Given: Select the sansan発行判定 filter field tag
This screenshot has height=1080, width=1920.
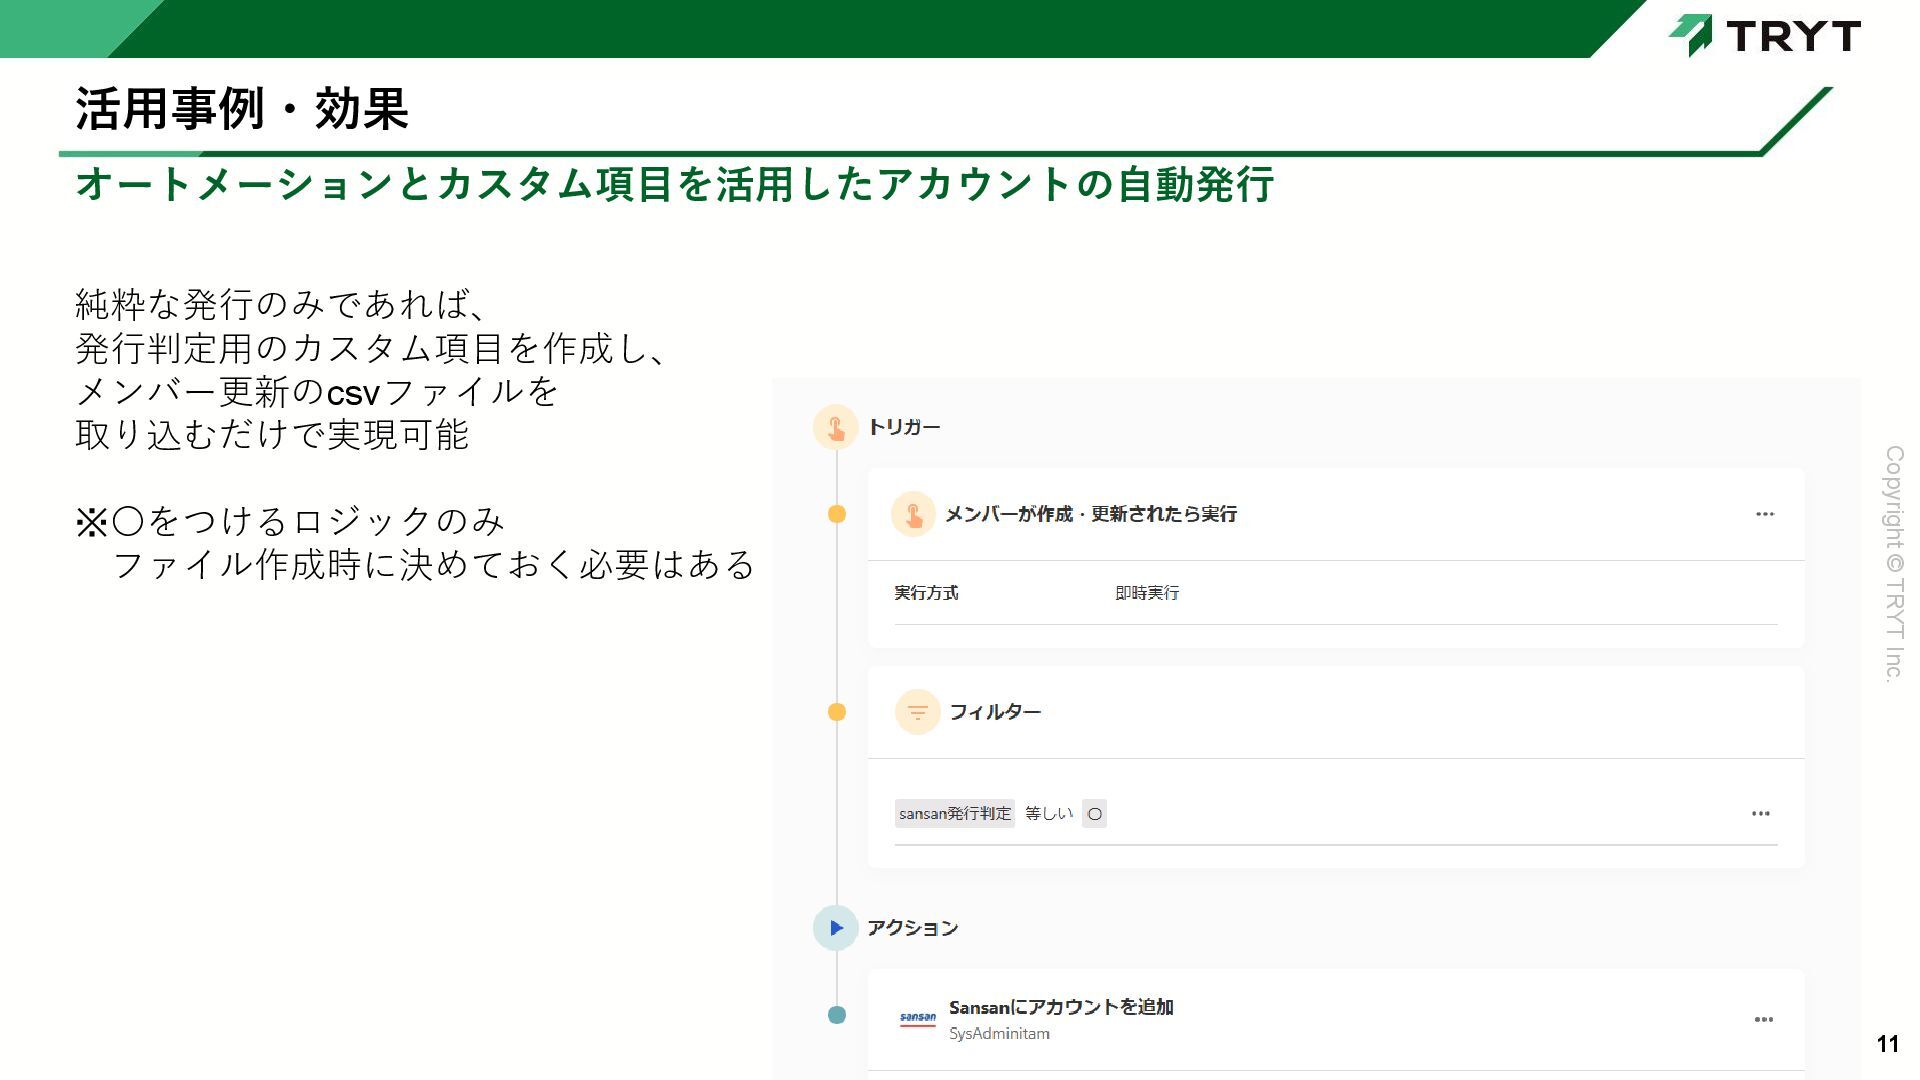Looking at the screenshot, I should pyautogui.click(x=954, y=814).
